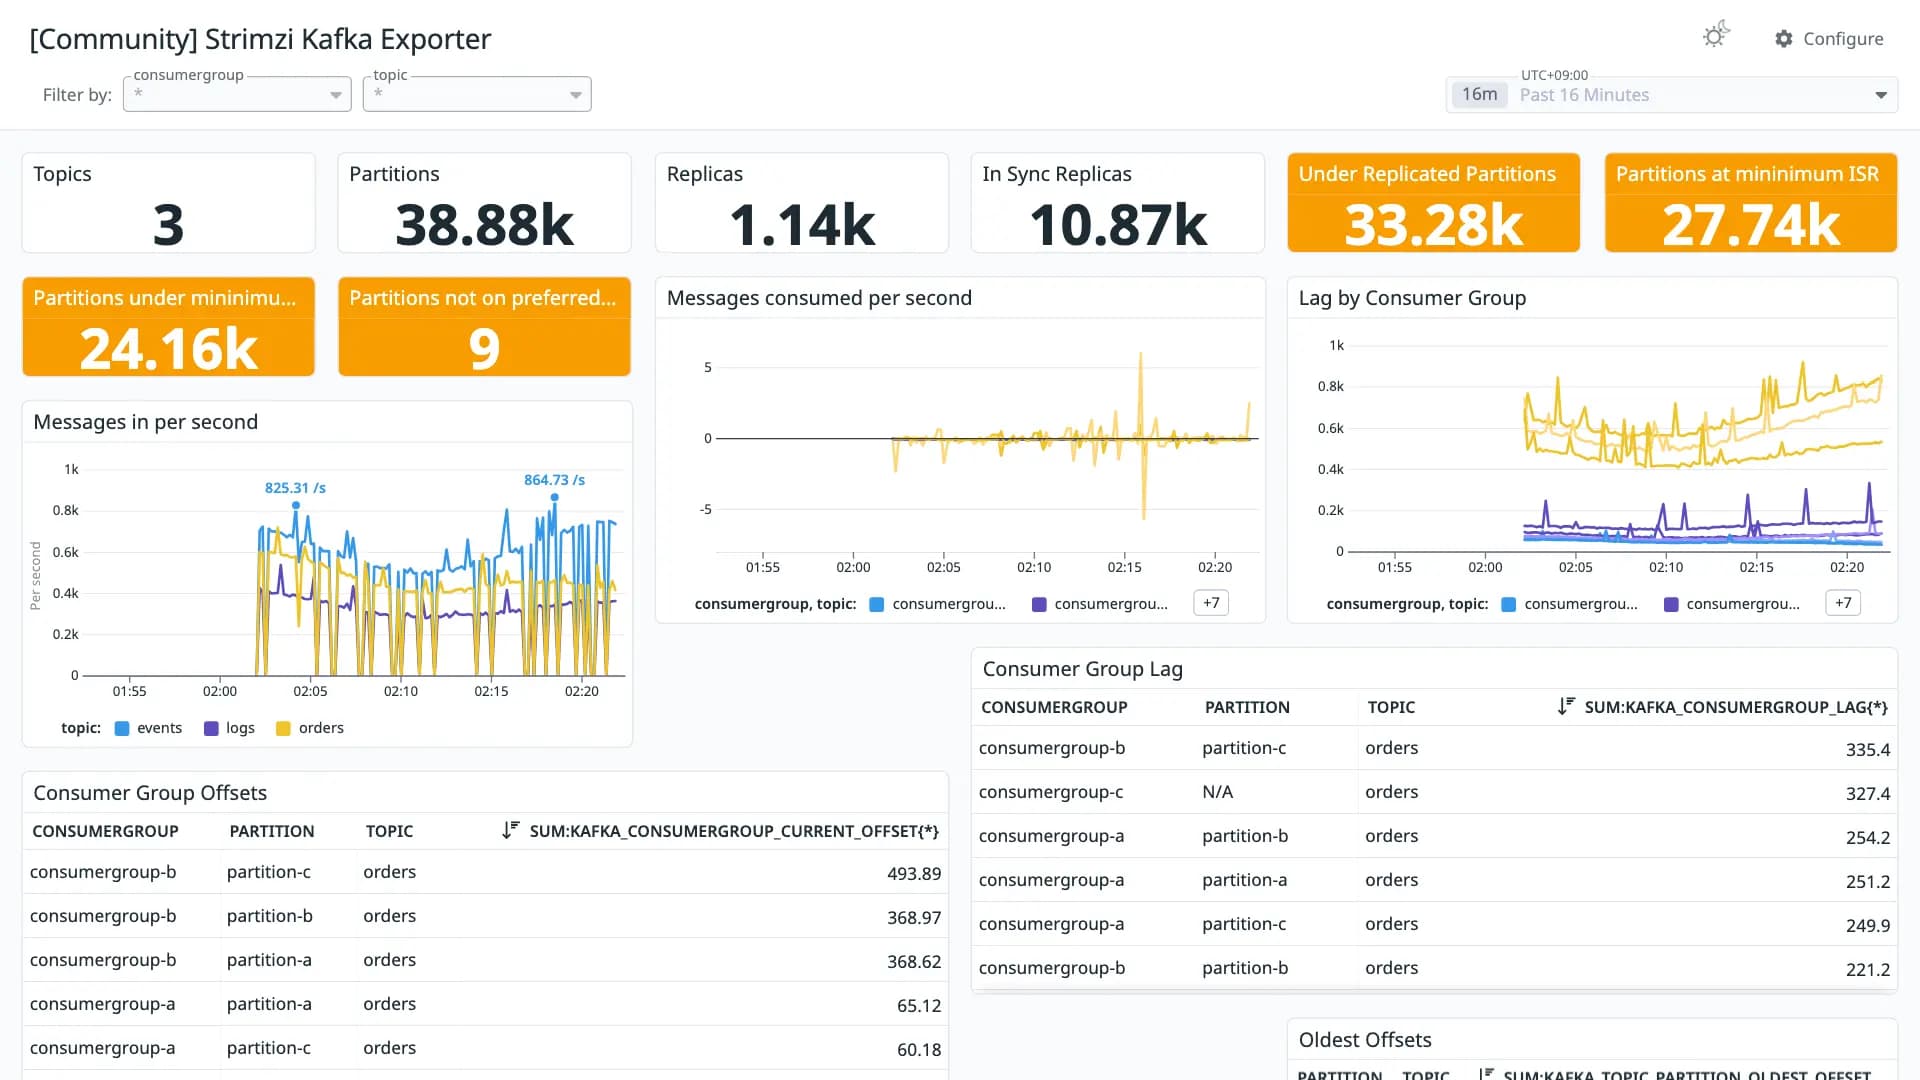Click the Consumer Group Offsets title

[x=150, y=793]
